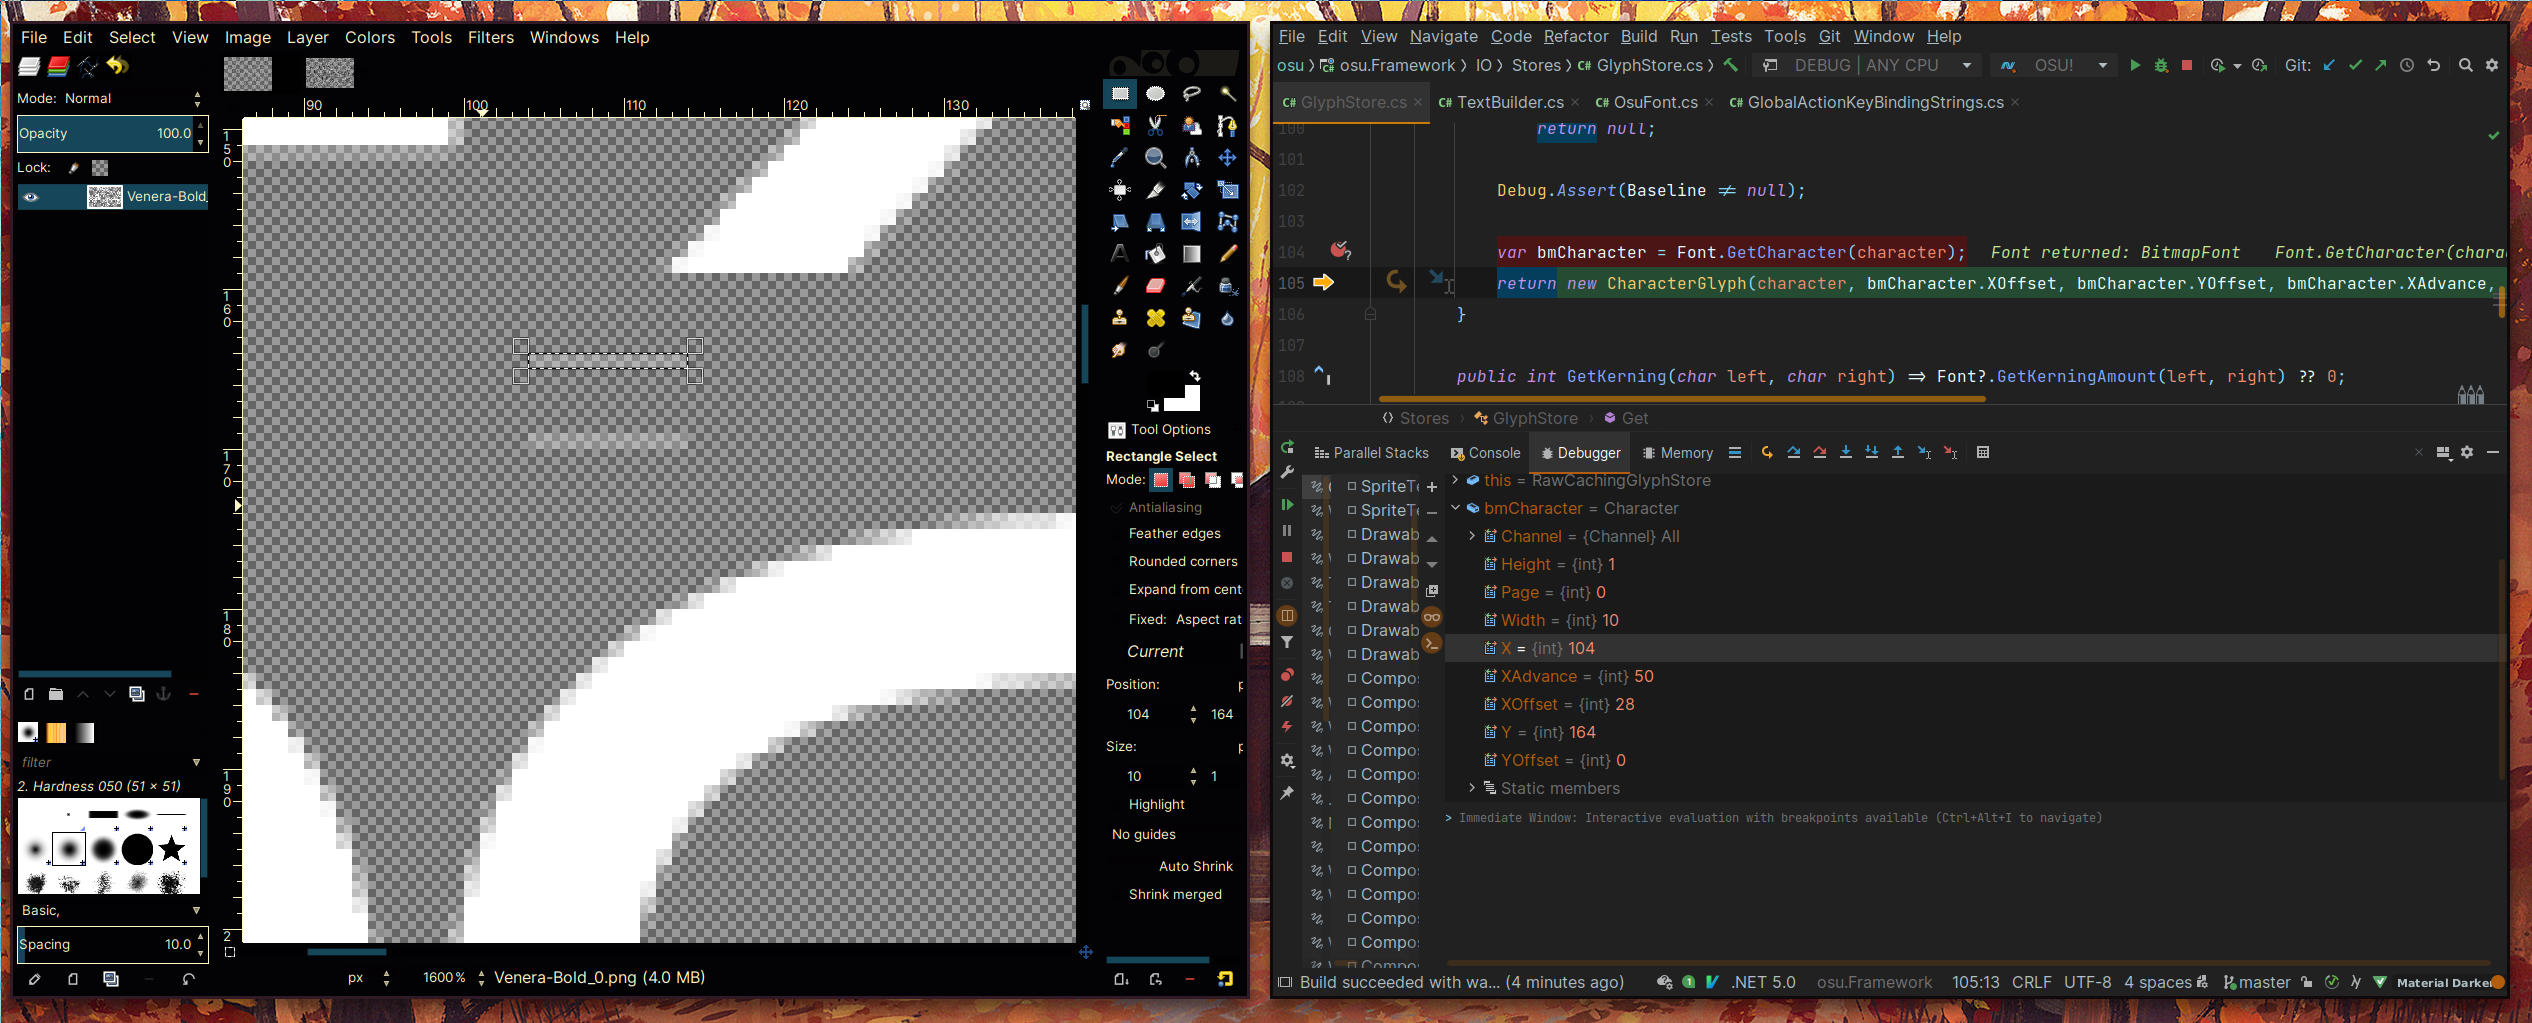This screenshot has width=2532, height=1023.
Task: Select the Fuzzy Select tool in GIMP
Action: coord(1228,94)
